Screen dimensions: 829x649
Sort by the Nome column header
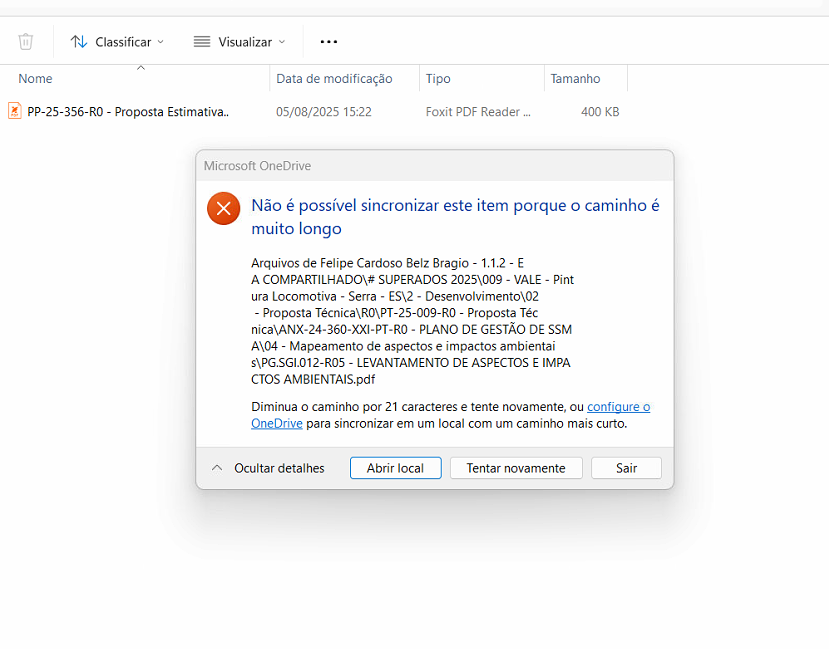(x=35, y=79)
